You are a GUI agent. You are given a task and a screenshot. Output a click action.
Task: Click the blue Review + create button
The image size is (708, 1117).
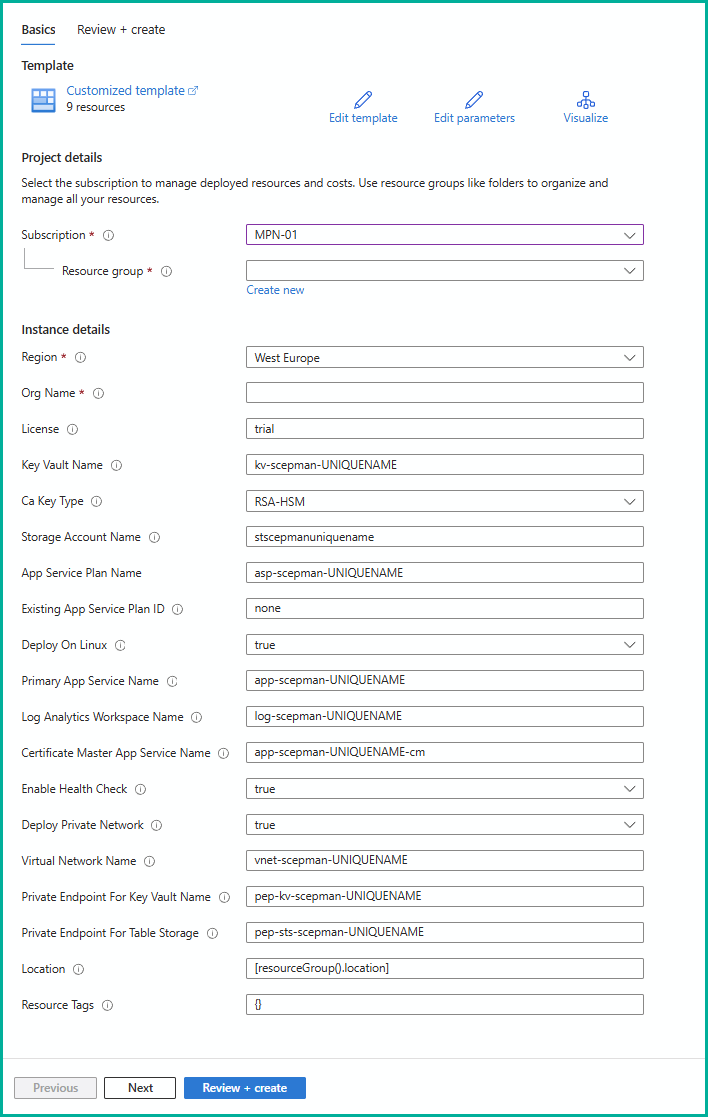click(x=245, y=1088)
